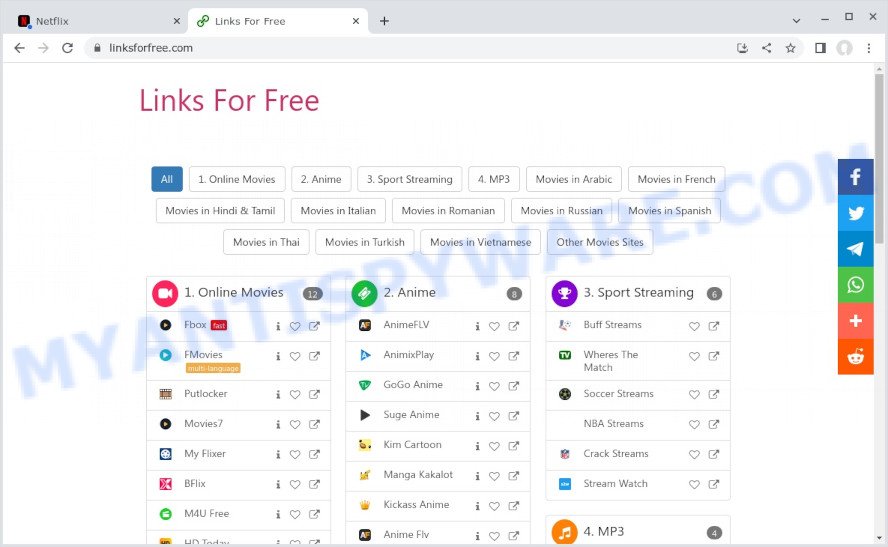Favorite AnimixPlay with heart icon
This screenshot has height=547, width=888.
494,356
